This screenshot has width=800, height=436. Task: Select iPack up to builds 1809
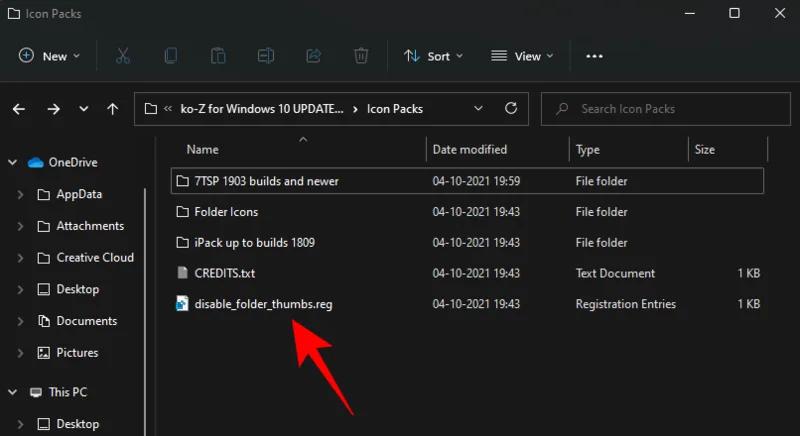pos(255,242)
